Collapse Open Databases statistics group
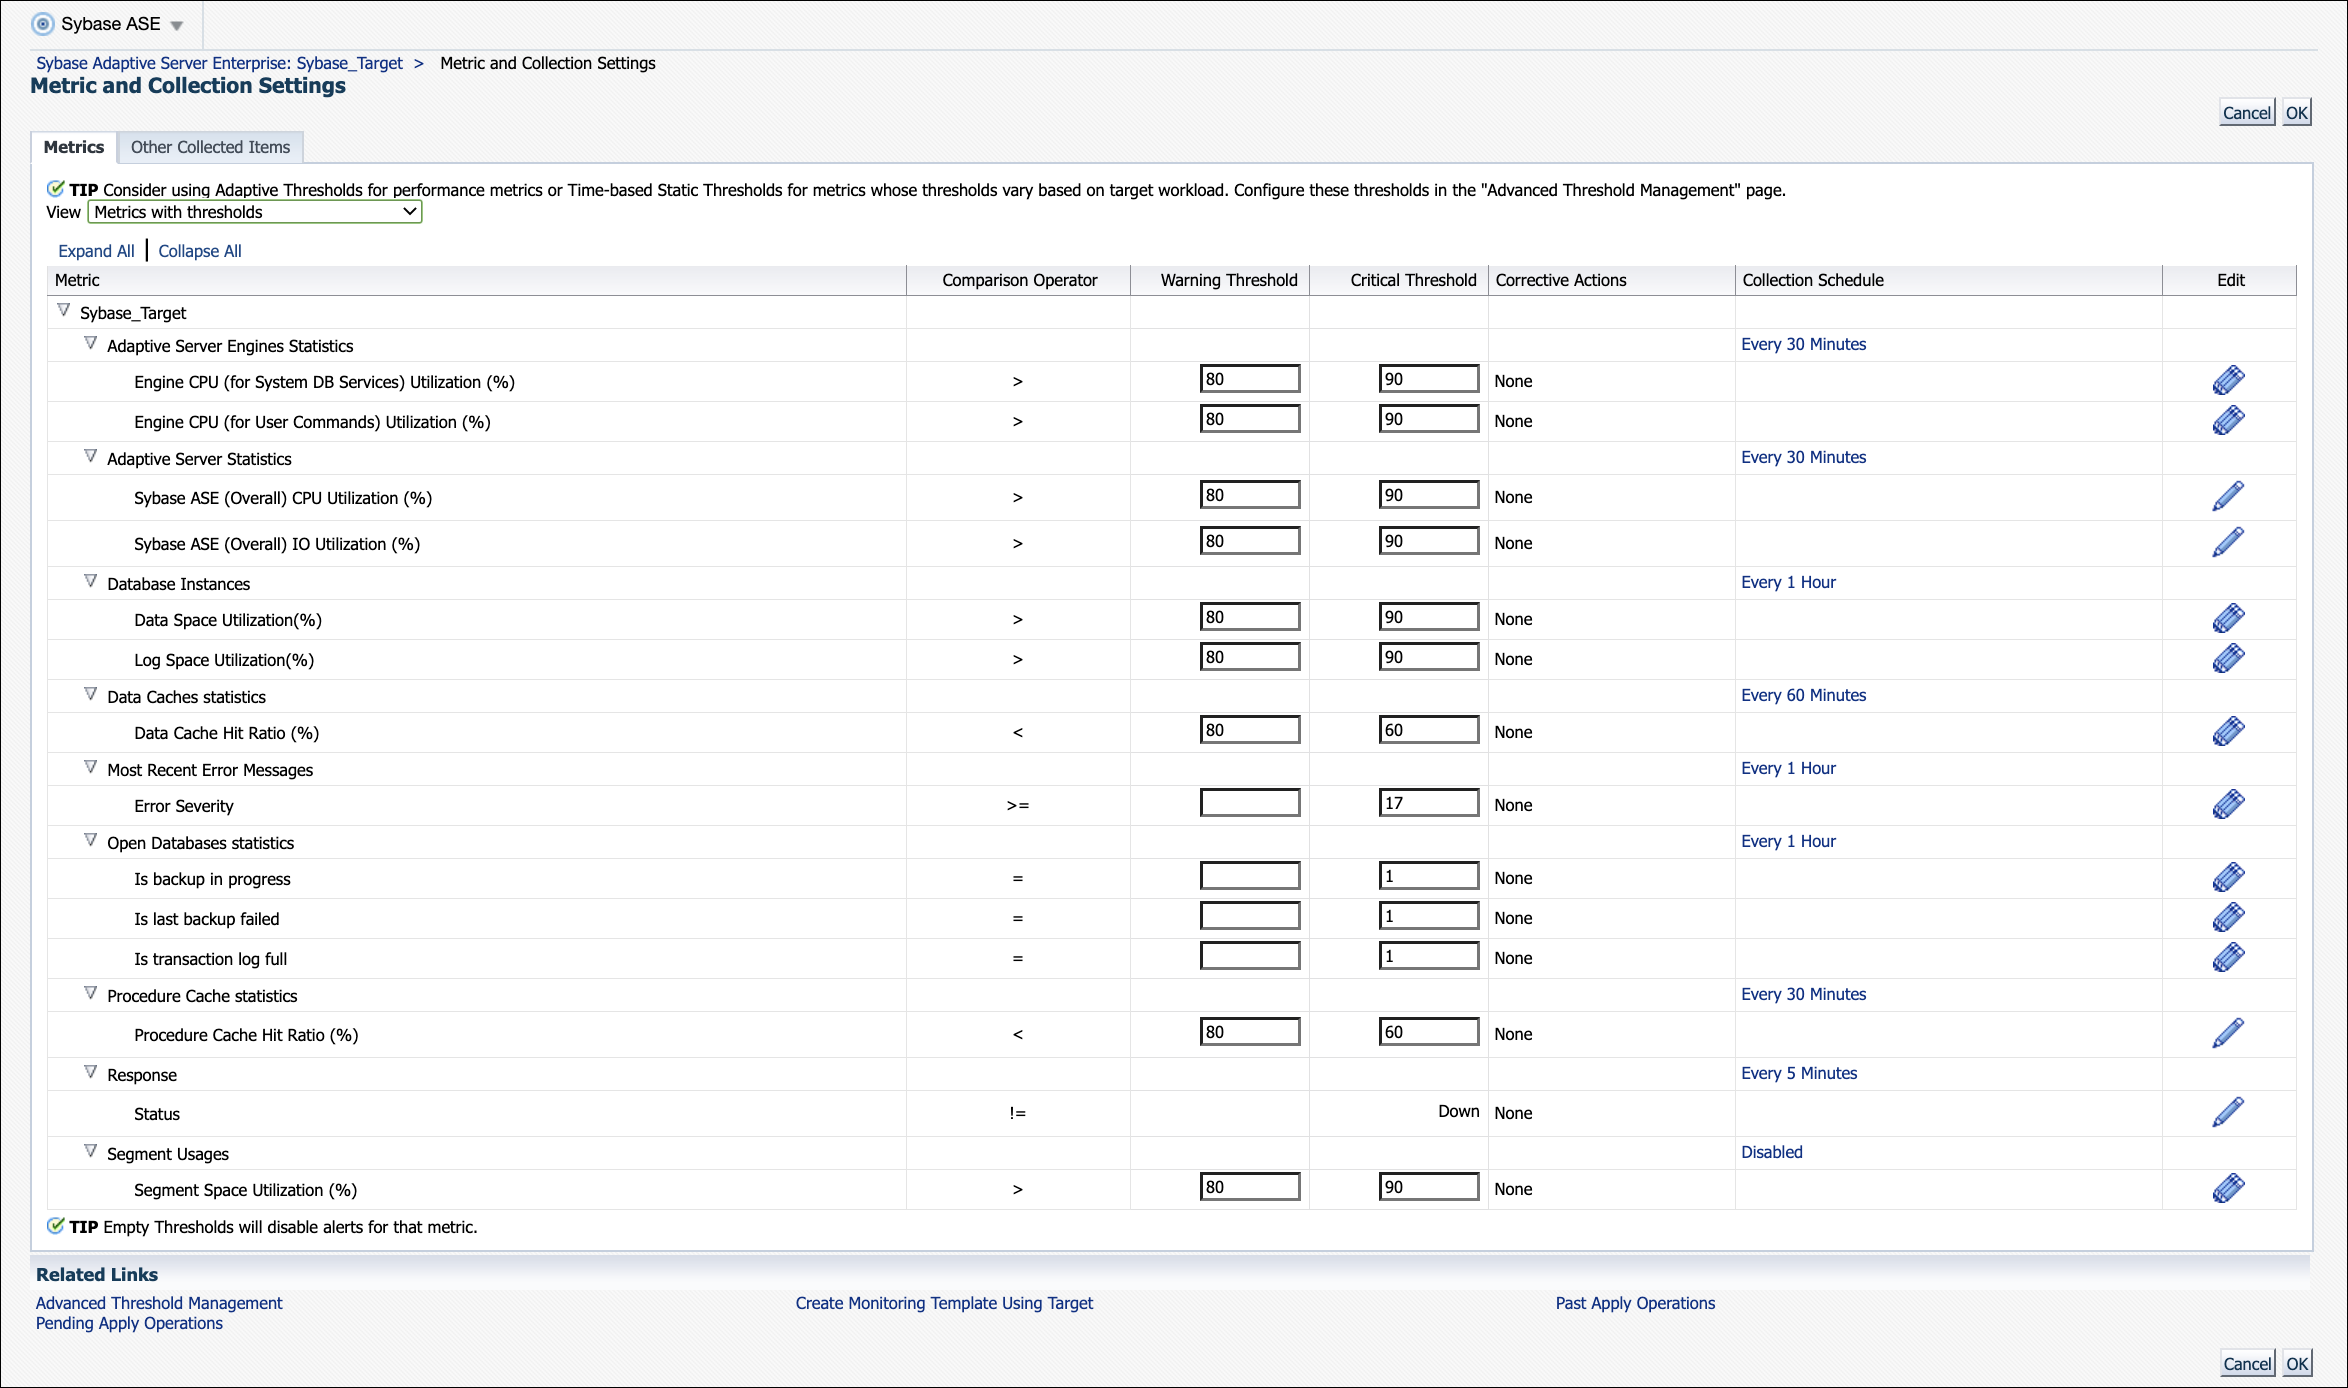Screen dimensions: 2348x1388 [x=91, y=841]
